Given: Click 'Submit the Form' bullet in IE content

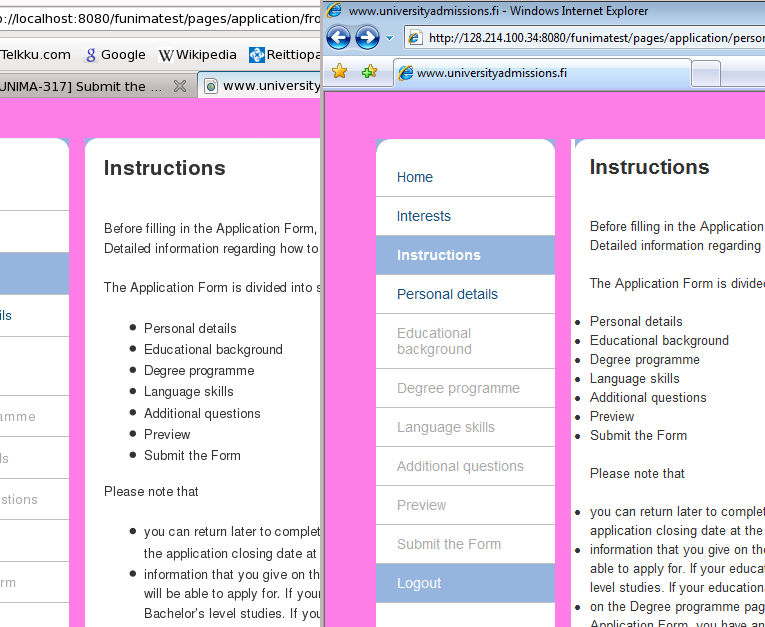Looking at the screenshot, I should [x=638, y=436].
